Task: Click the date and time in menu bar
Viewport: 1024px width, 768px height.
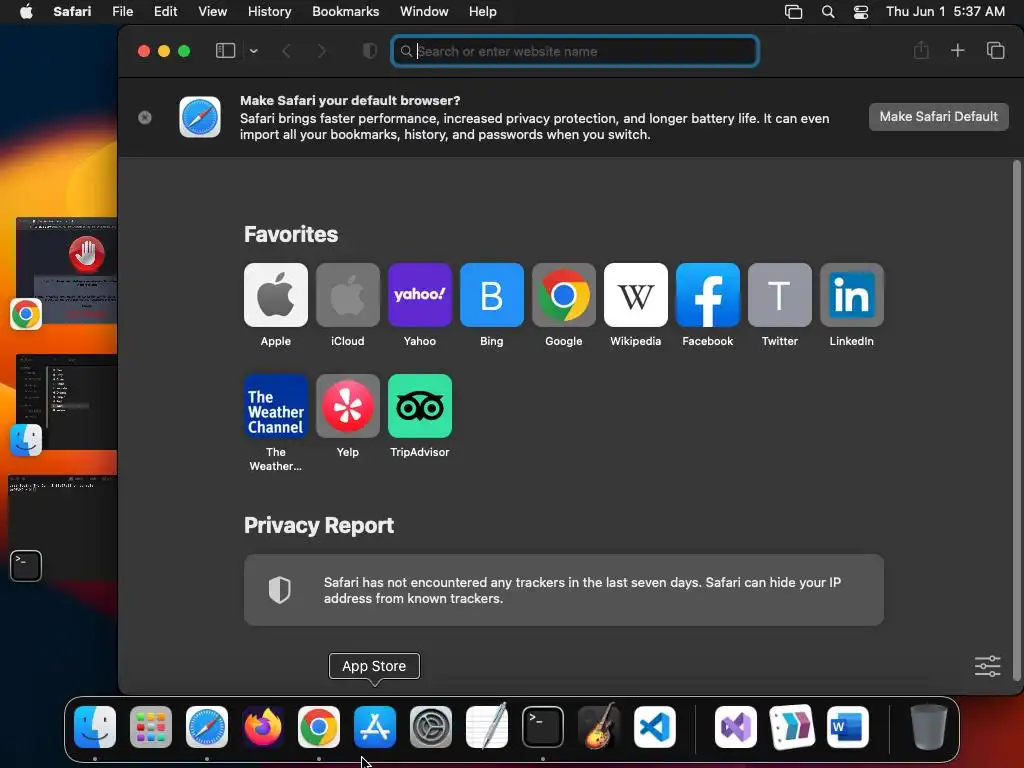Action: tap(945, 12)
